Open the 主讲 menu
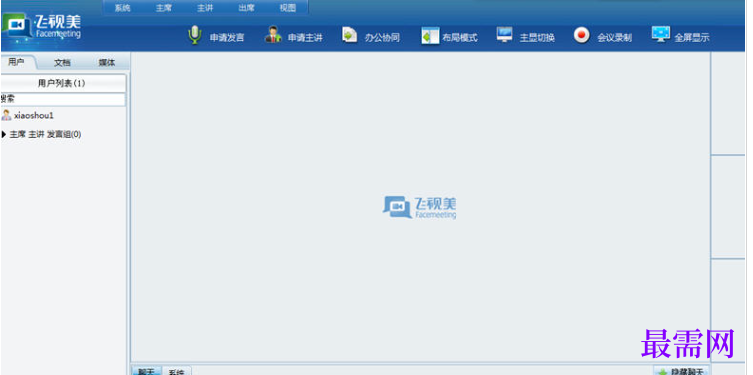Image resolution: width=753 pixels, height=375 pixels. coord(205,8)
